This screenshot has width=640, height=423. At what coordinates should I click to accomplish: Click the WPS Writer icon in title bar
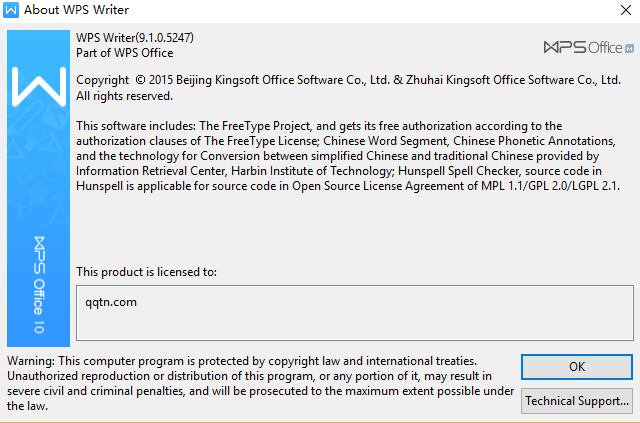click(11, 10)
